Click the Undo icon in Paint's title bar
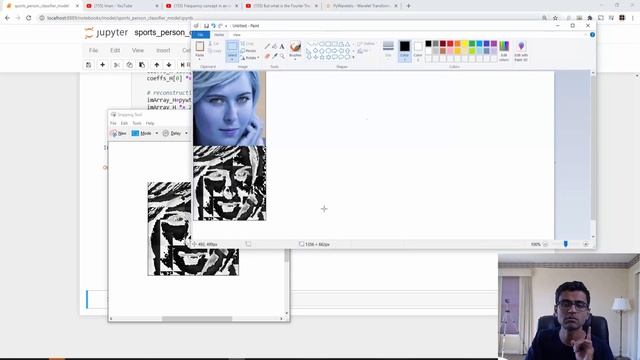Image resolution: width=640 pixels, height=360 pixels. pyautogui.click(x=213, y=26)
